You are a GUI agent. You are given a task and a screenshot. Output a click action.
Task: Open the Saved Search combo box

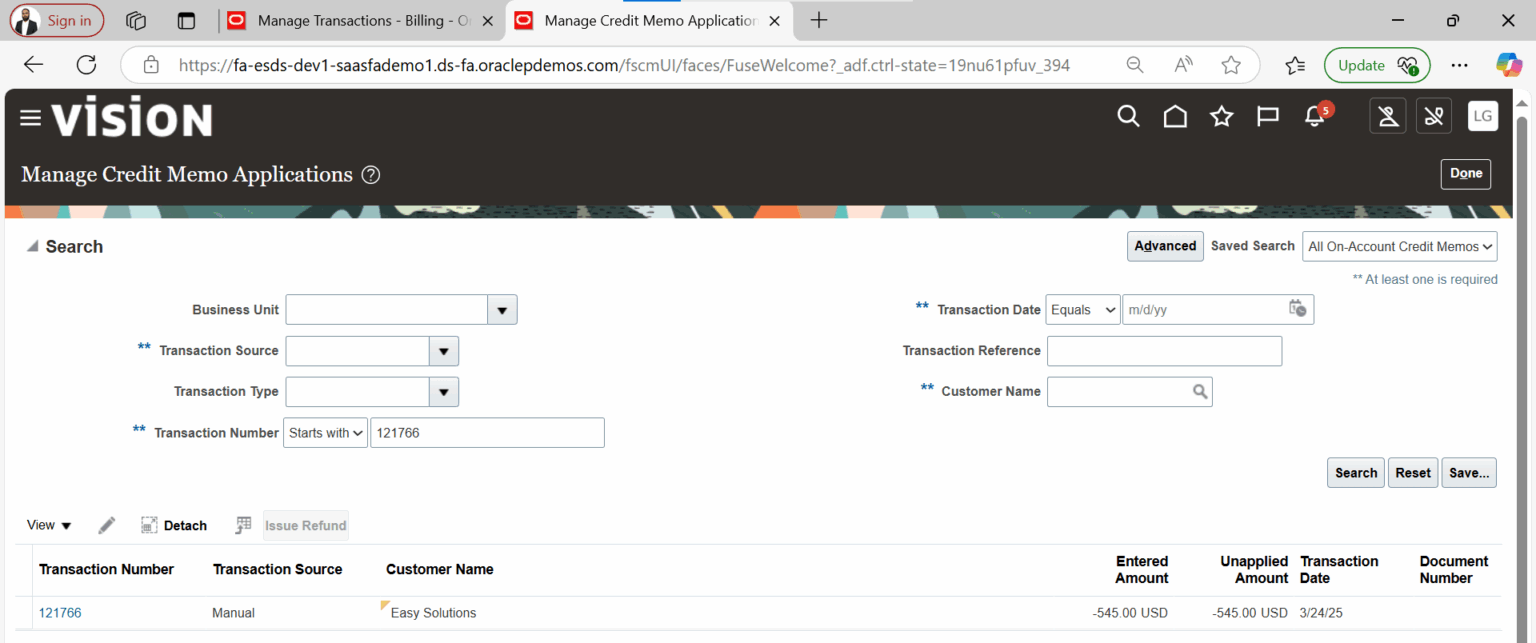click(x=1399, y=246)
